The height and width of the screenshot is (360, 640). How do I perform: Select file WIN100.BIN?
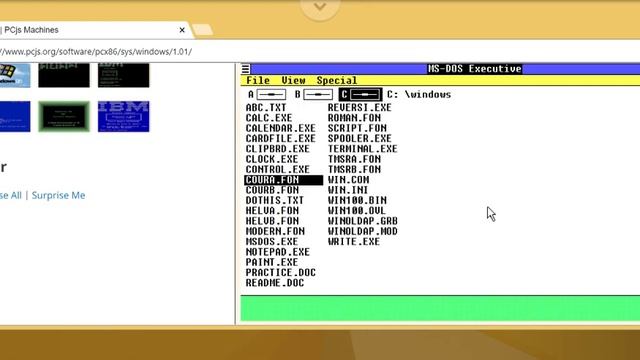[357, 200]
